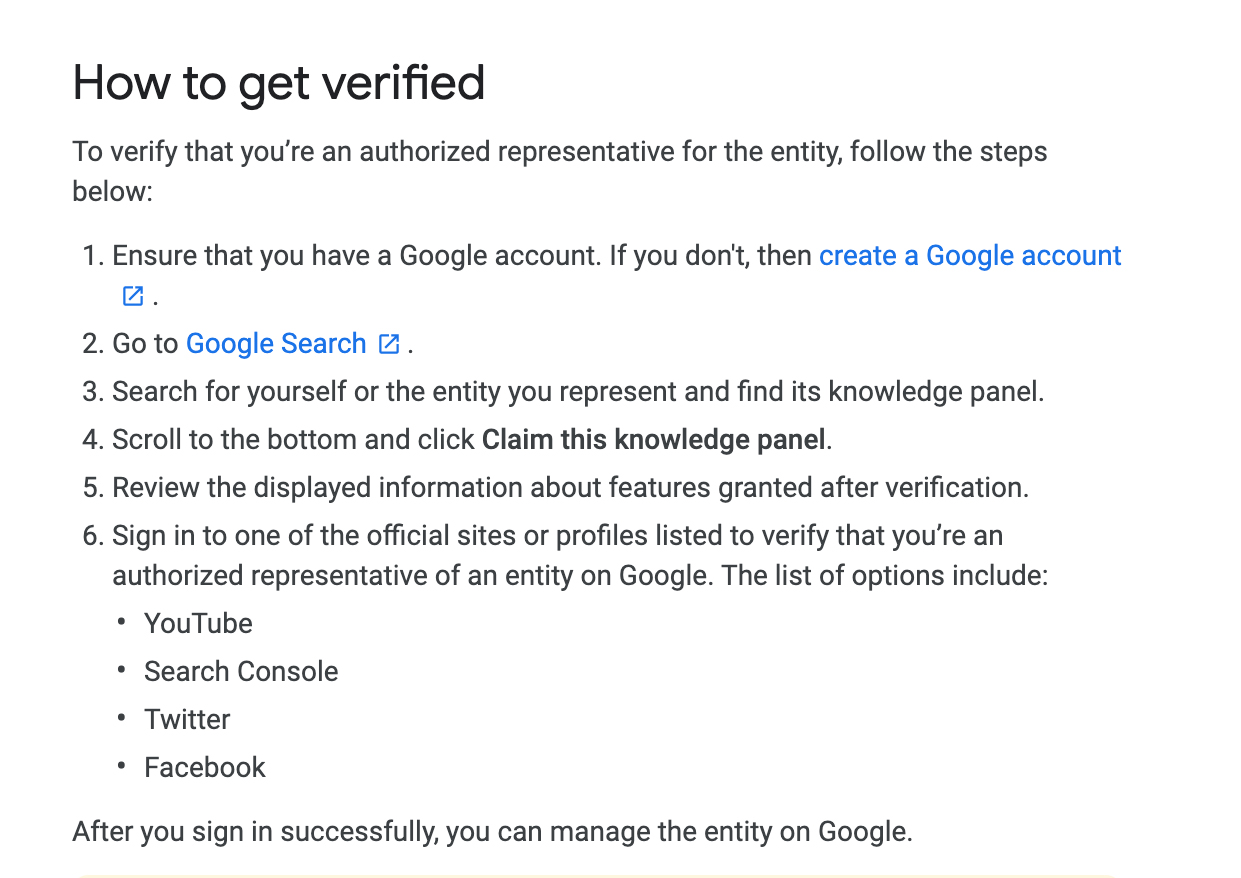Click the "After you sign in successfully" paragraph

(492, 832)
